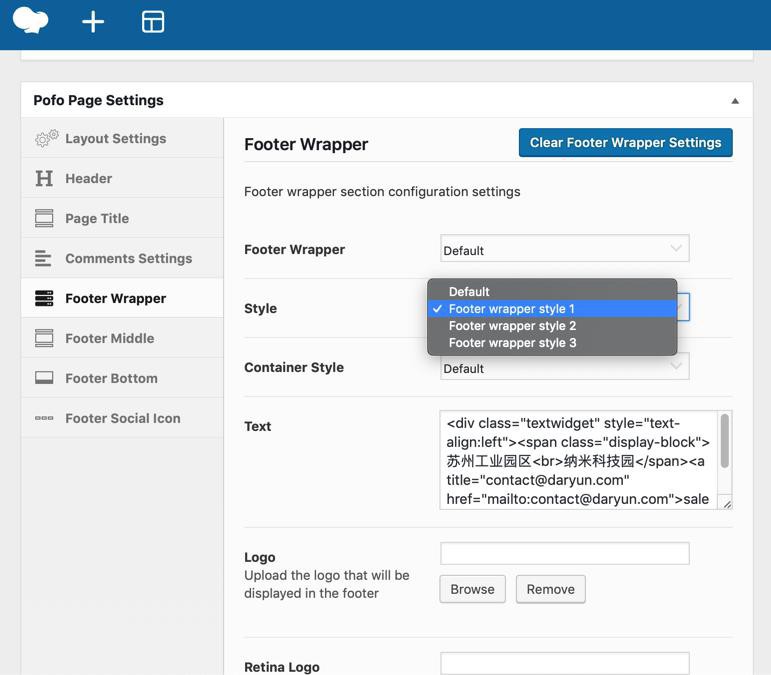Open the Container Style dropdown
Viewport: 771px width, 675px height.
pyautogui.click(x=564, y=368)
